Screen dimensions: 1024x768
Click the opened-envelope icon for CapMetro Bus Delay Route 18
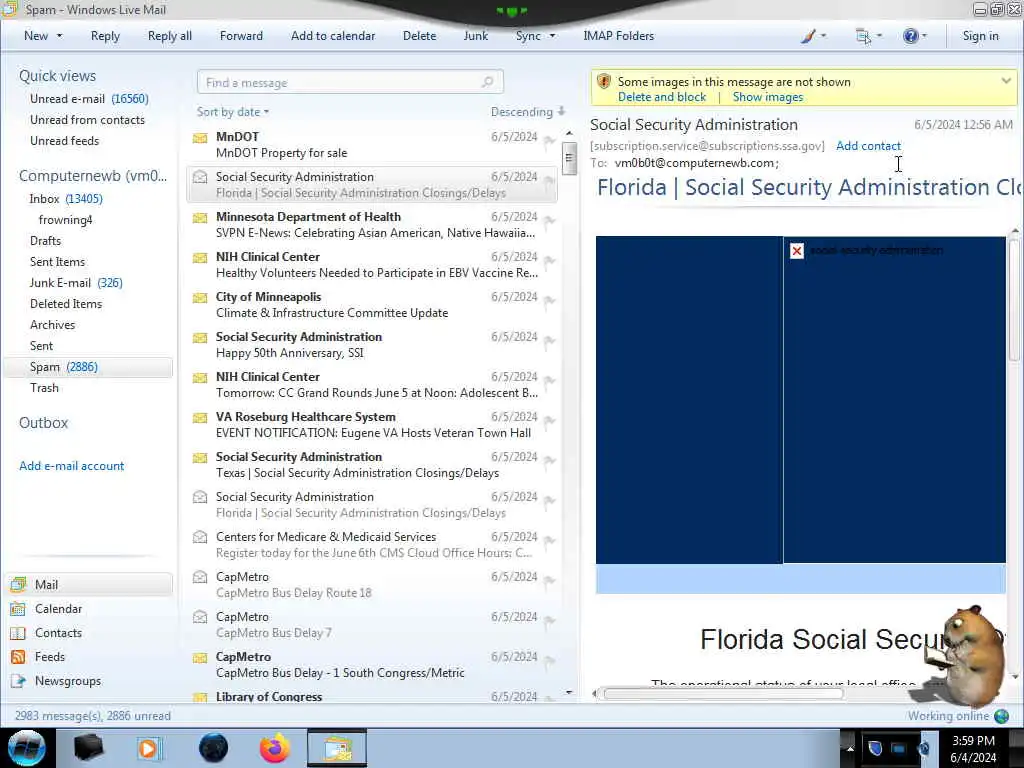200,577
